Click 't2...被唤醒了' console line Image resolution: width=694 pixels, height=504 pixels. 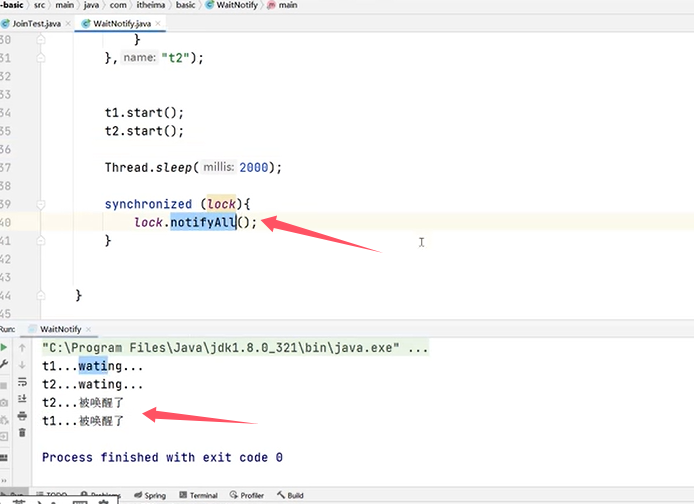click(83, 403)
